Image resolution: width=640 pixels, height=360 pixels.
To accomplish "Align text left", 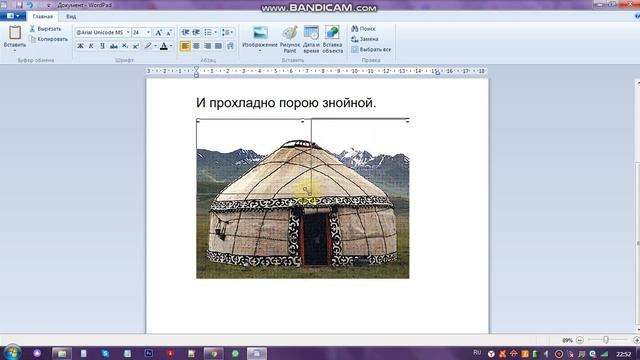I will pyautogui.click(x=185, y=46).
